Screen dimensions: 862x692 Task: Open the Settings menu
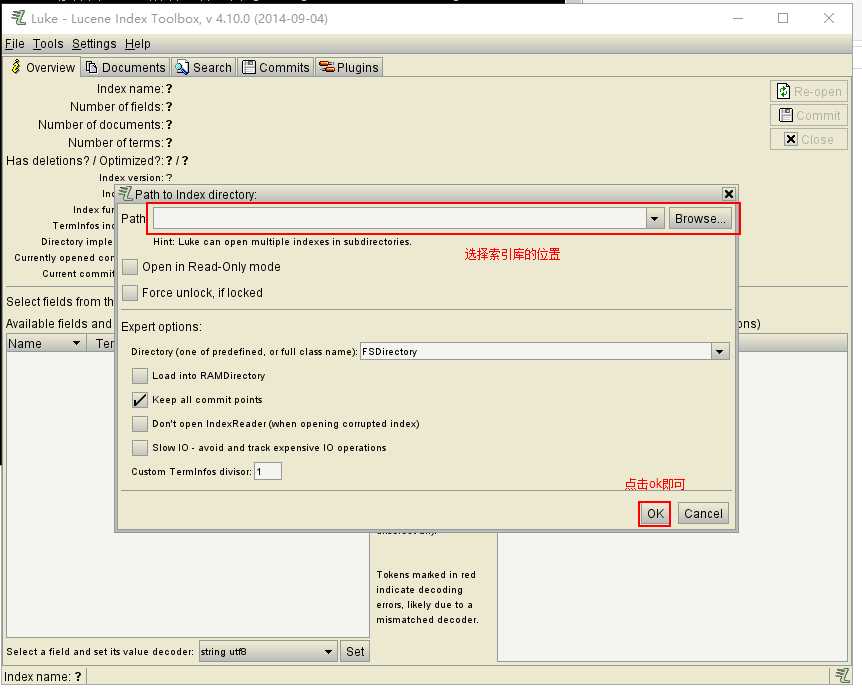(94, 43)
